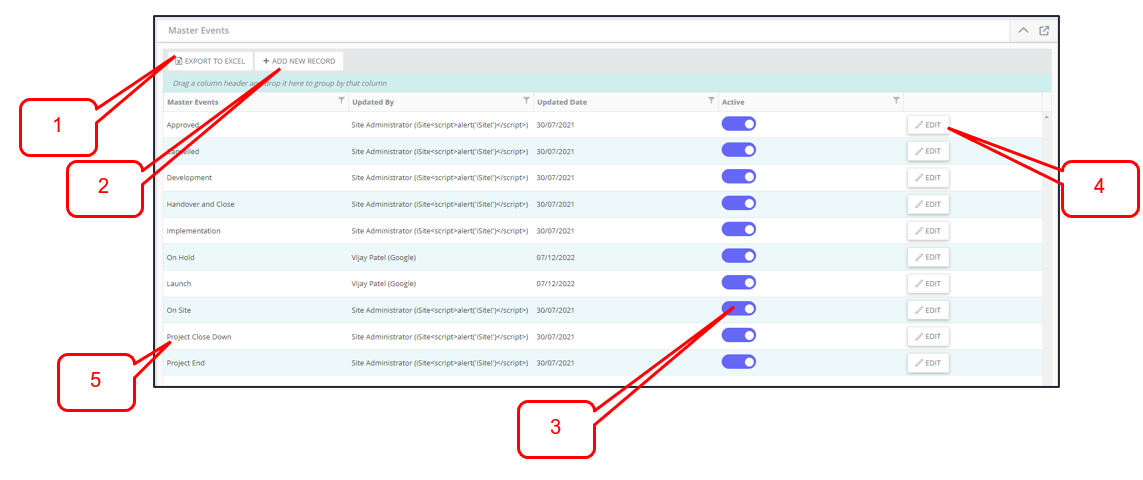The image size is (1143, 480).
Task: Select the On Site cell
Action: click(179, 310)
